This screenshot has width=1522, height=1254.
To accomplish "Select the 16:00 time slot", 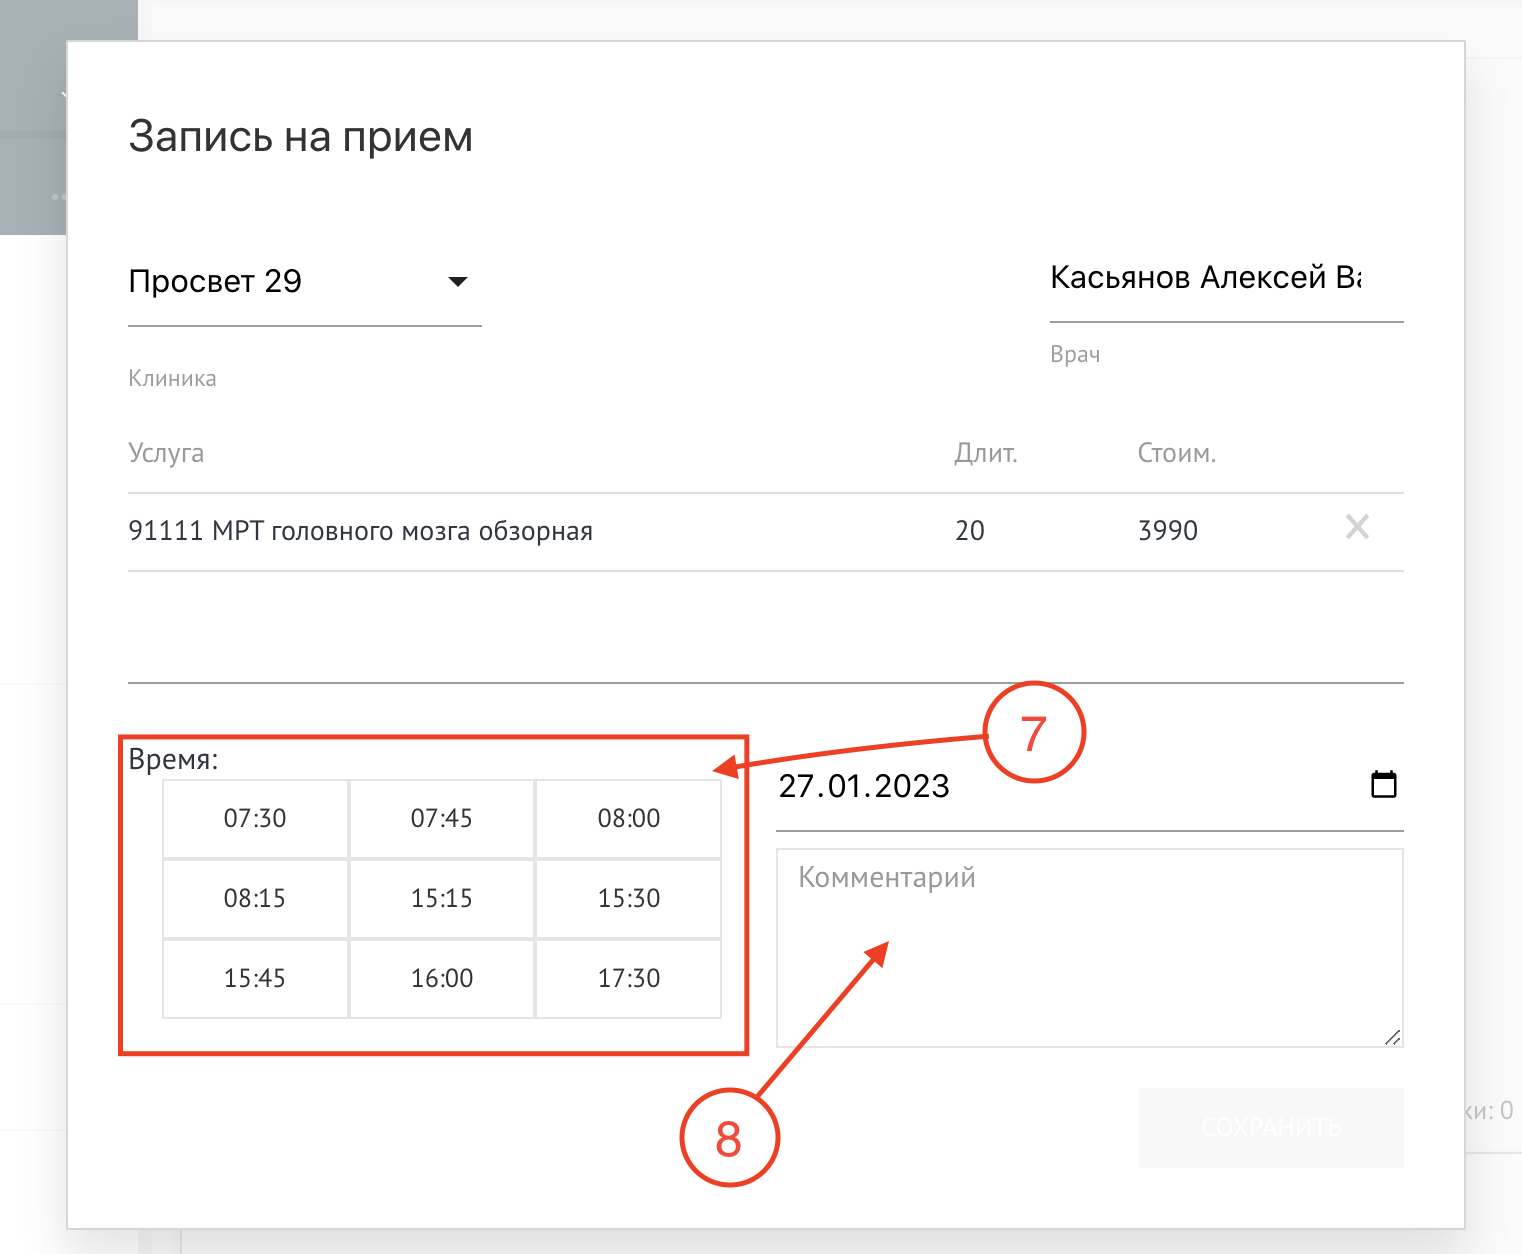I will point(442,979).
